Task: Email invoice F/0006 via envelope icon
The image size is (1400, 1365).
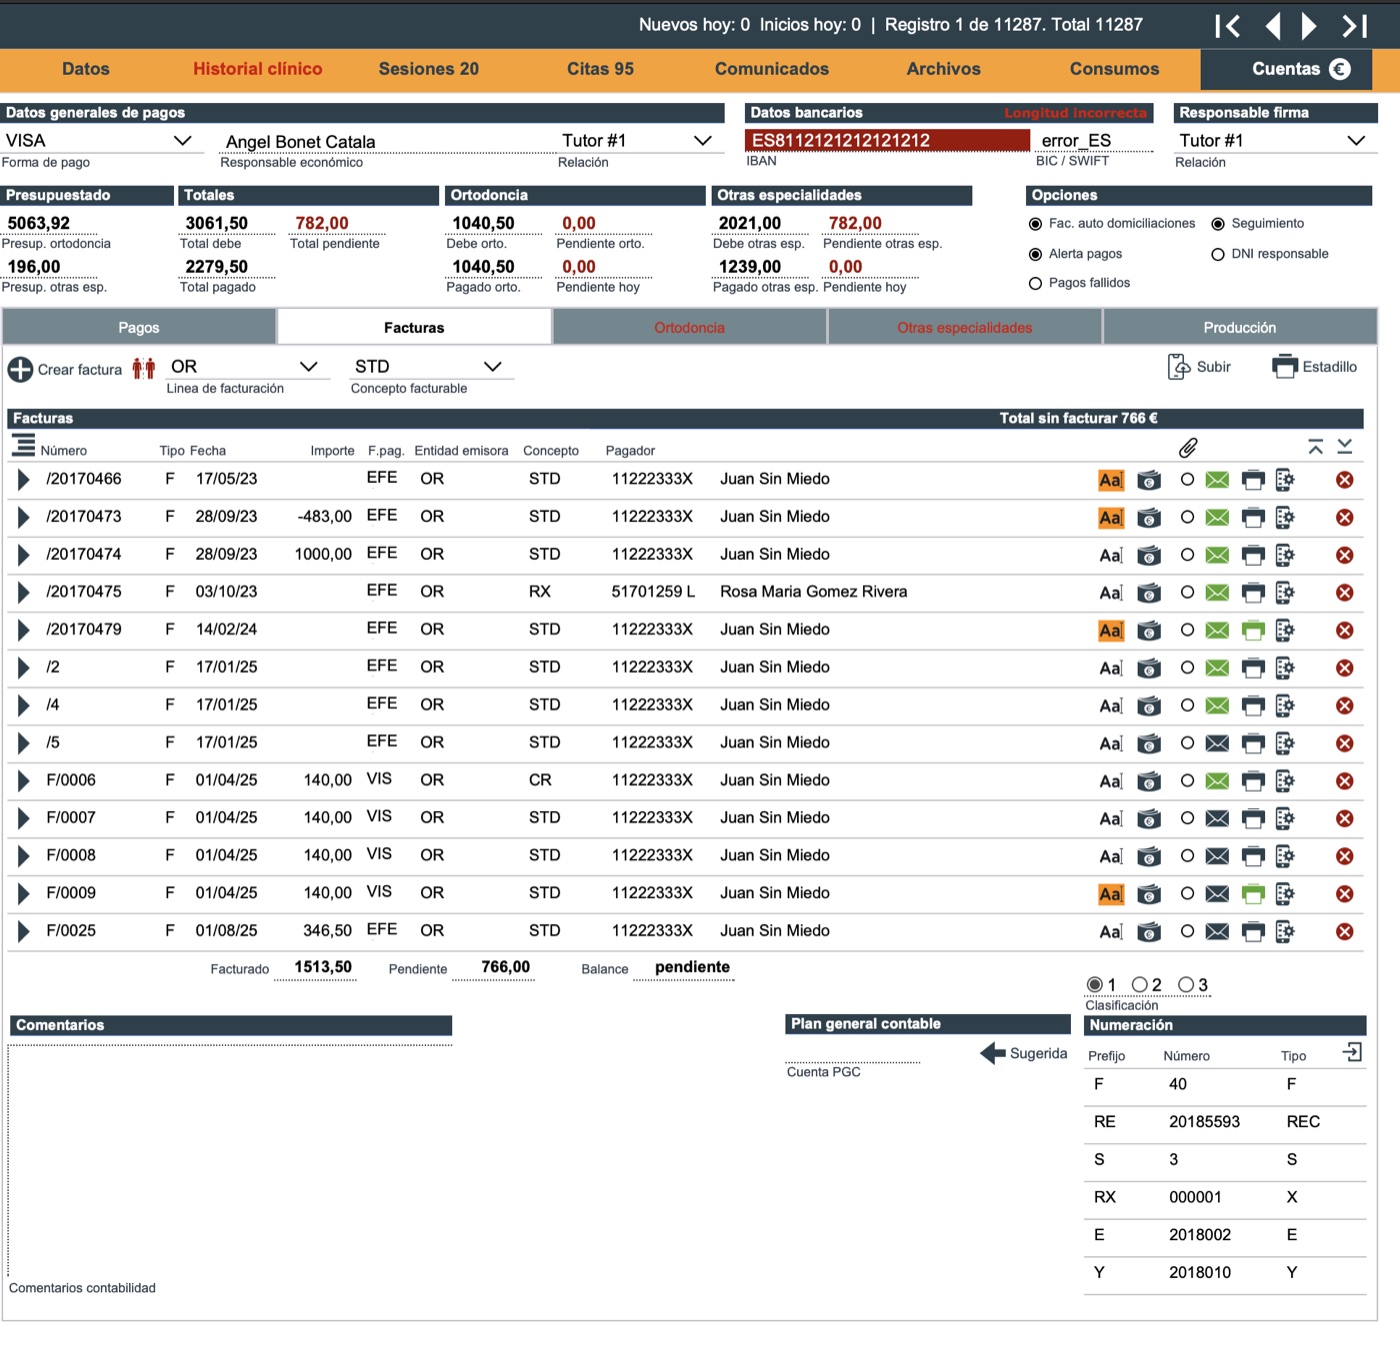Action: click(1217, 781)
